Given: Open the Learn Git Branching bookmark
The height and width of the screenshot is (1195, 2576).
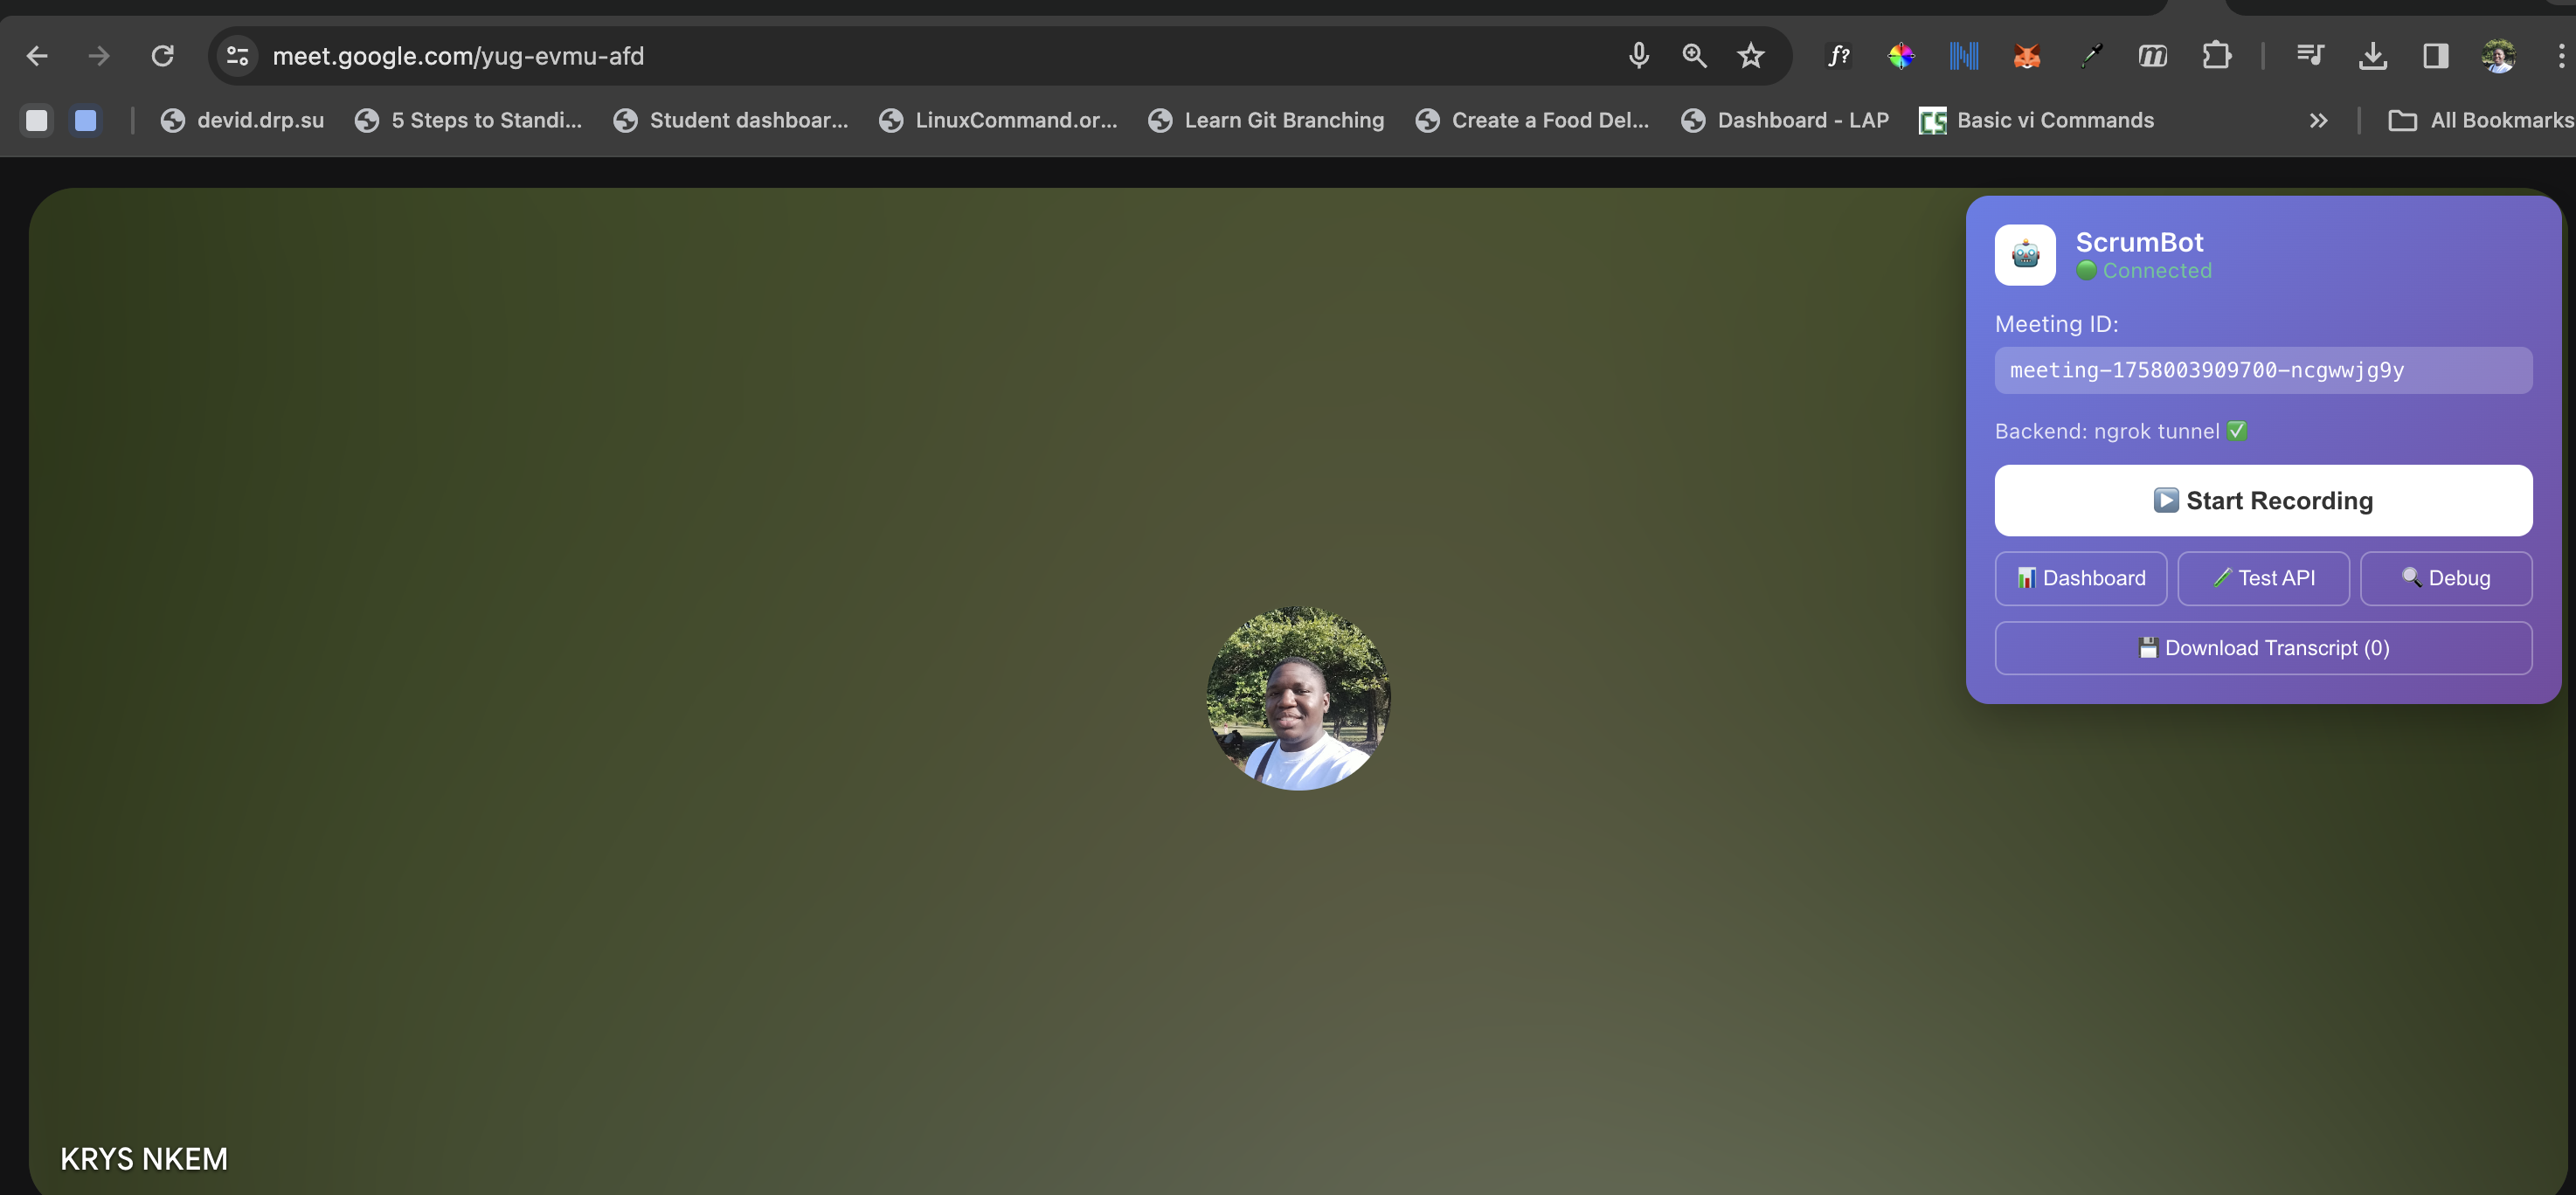Looking at the screenshot, I should click(1266, 121).
